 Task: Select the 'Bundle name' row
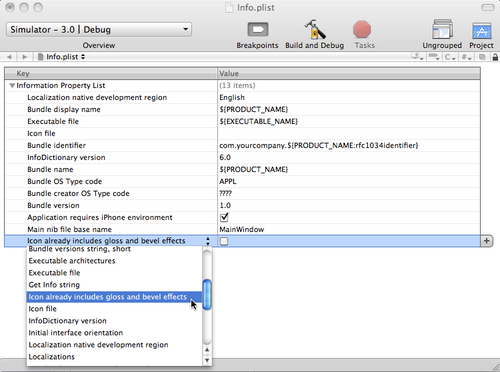pos(242,170)
